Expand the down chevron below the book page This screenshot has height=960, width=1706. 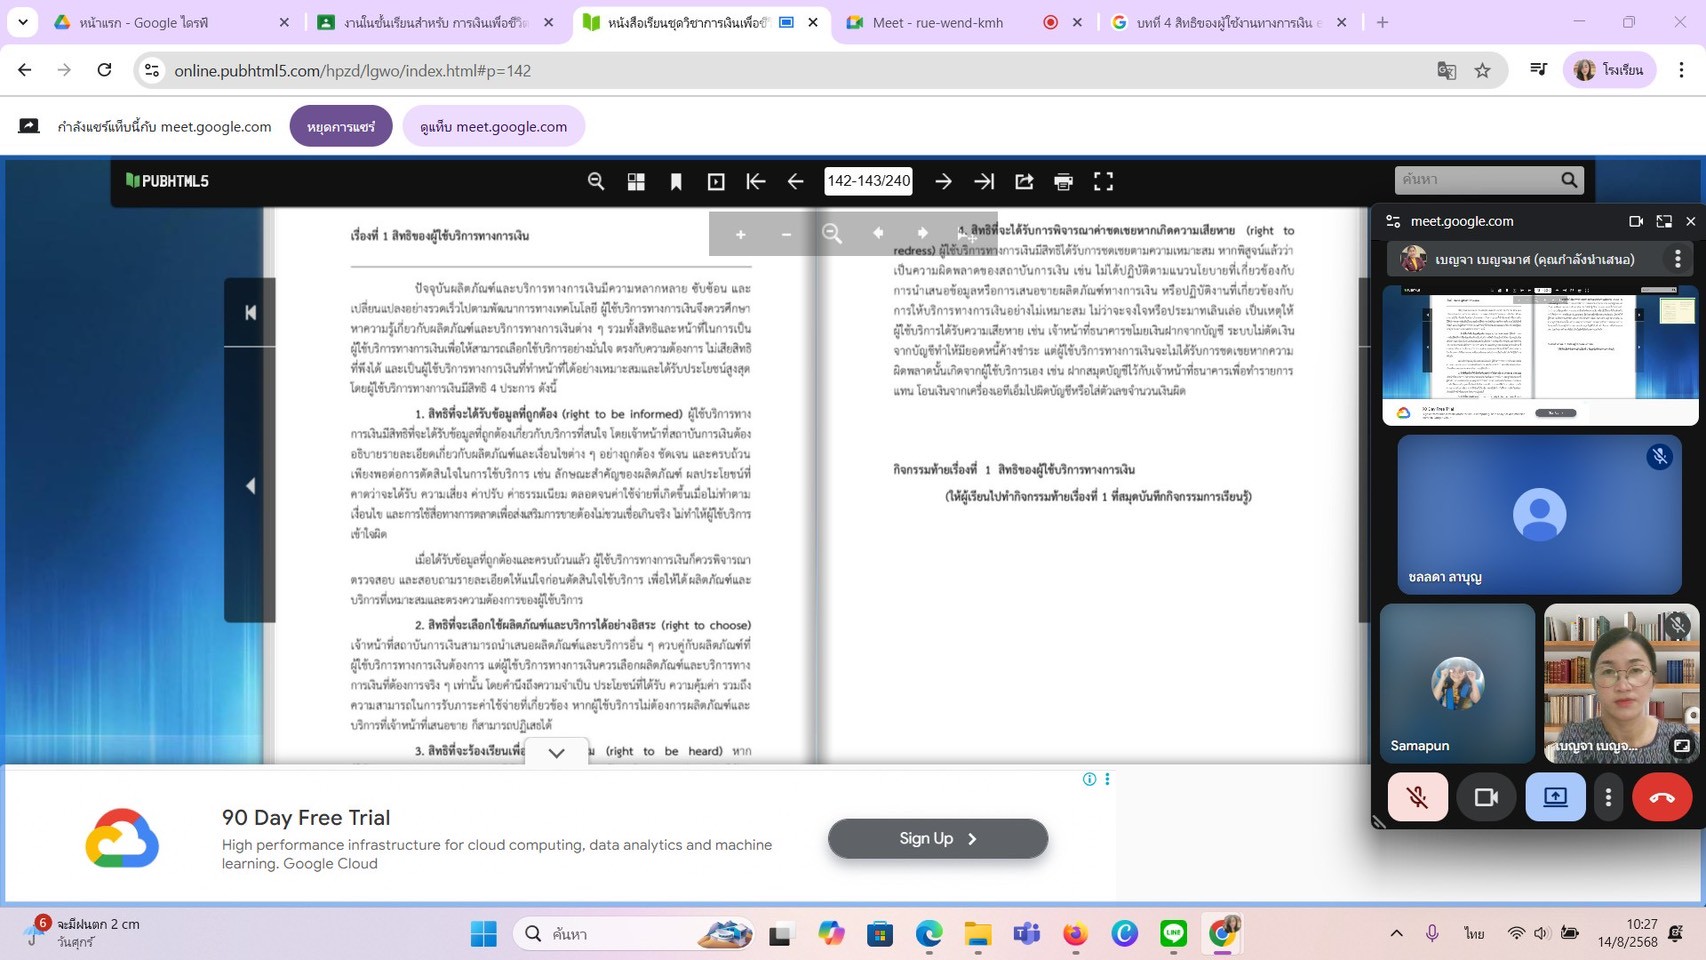(557, 753)
